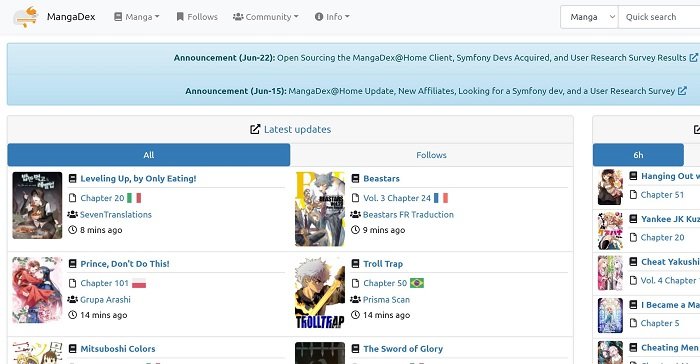Screen dimensions: 700x364
Task: Click the external link icon beside Latest updates
Action: pyautogui.click(x=255, y=130)
